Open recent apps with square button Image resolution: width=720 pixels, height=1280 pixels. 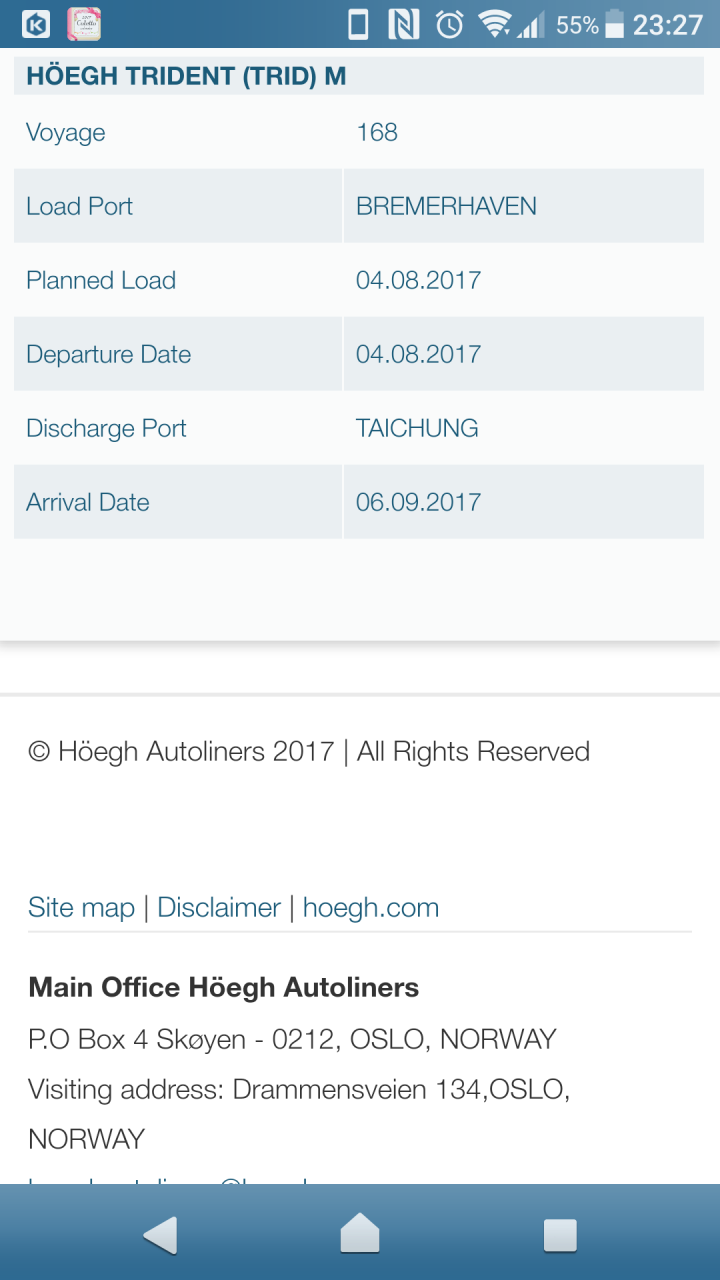point(560,1235)
